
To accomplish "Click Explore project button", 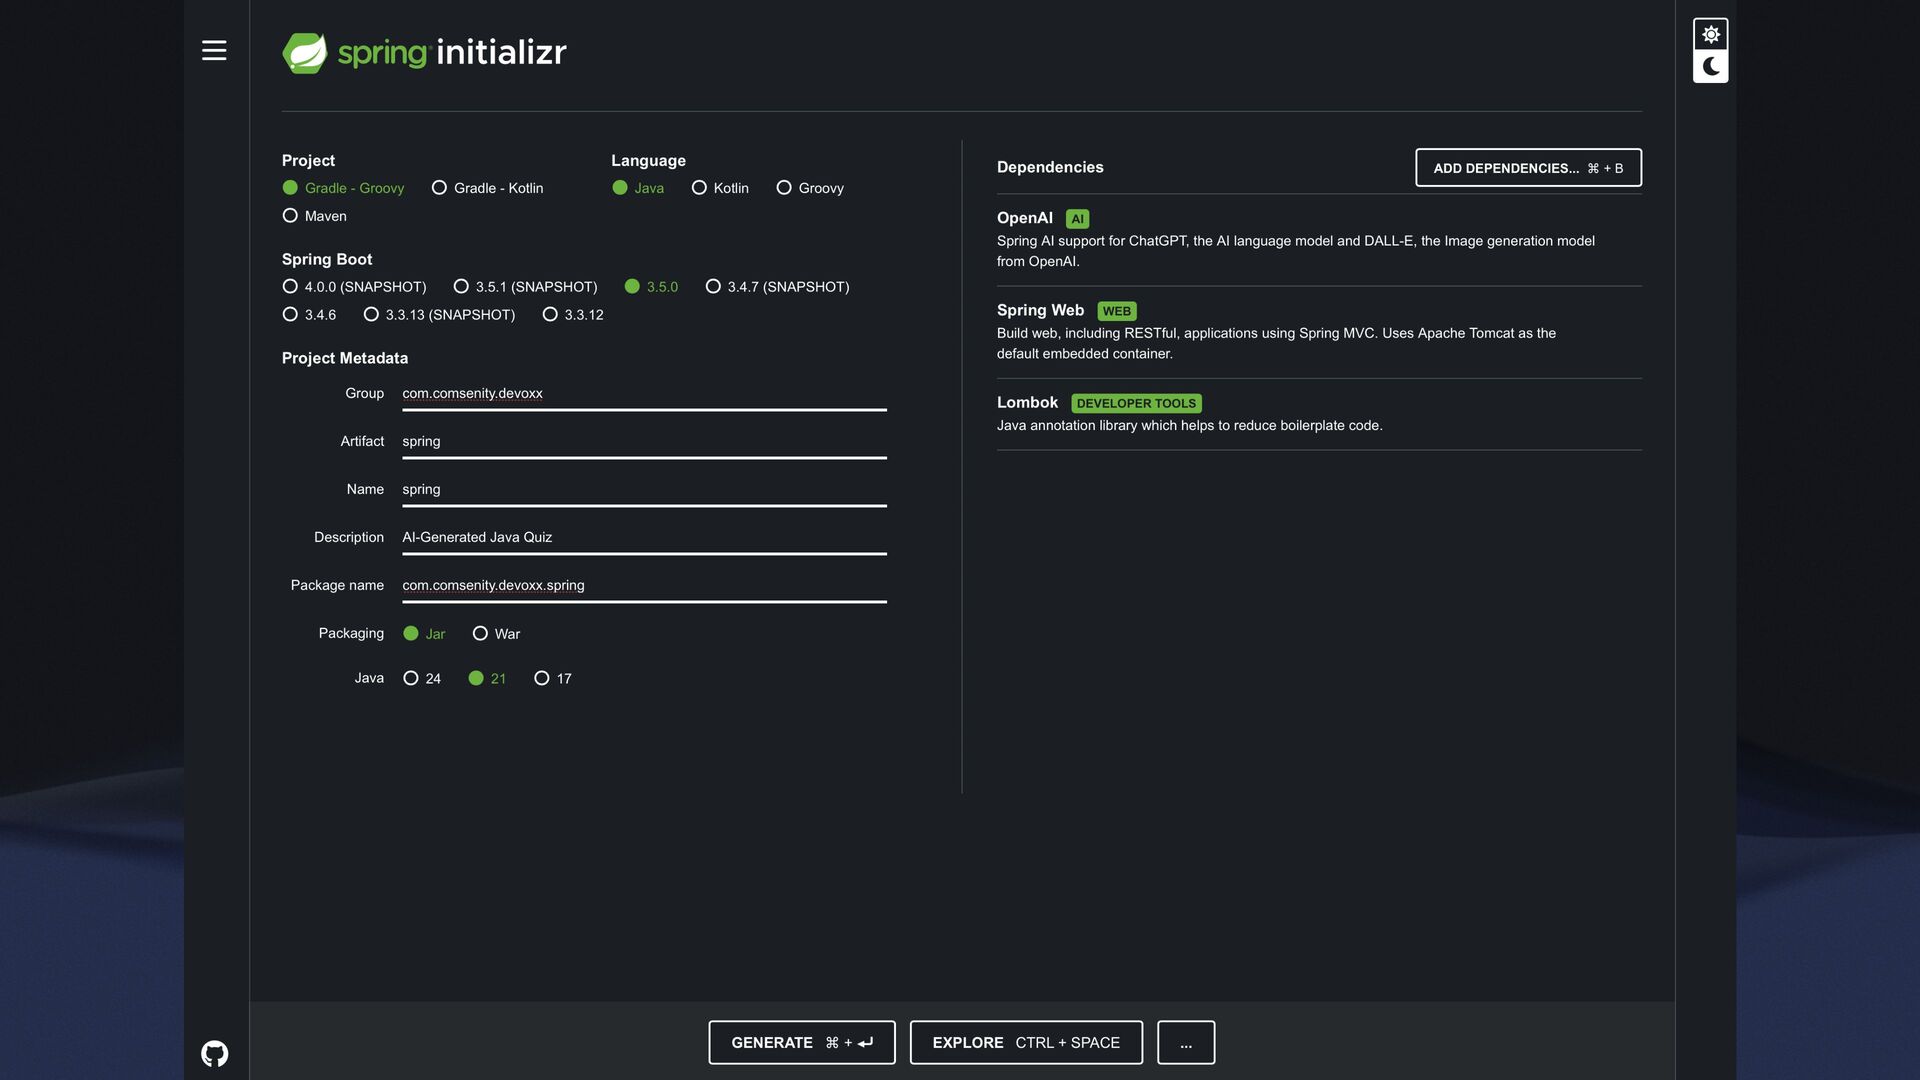I will pyautogui.click(x=1025, y=1043).
